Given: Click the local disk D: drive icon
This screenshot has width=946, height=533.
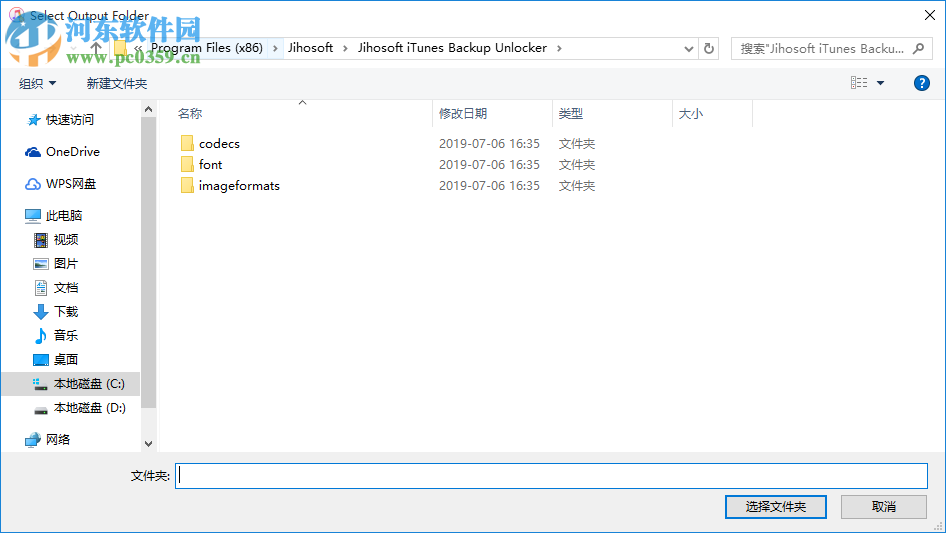Looking at the screenshot, I should (x=40, y=410).
